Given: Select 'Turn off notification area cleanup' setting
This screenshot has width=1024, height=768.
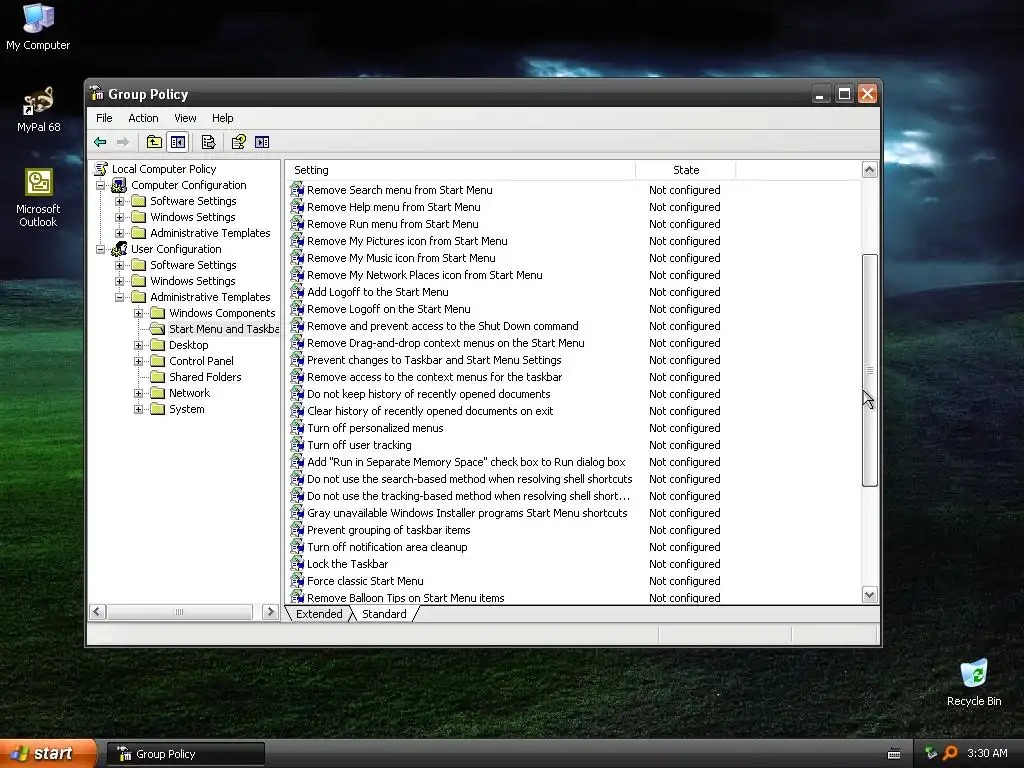Looking at the screenshot, I should click(387, 547).
